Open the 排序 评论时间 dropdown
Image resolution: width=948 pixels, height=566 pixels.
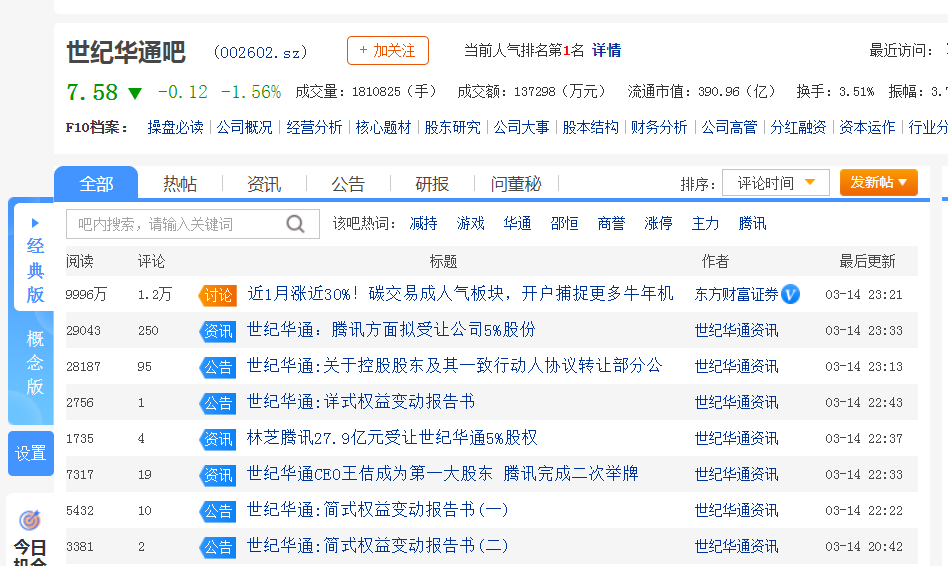pyautogui.click(x=776, y=183)
